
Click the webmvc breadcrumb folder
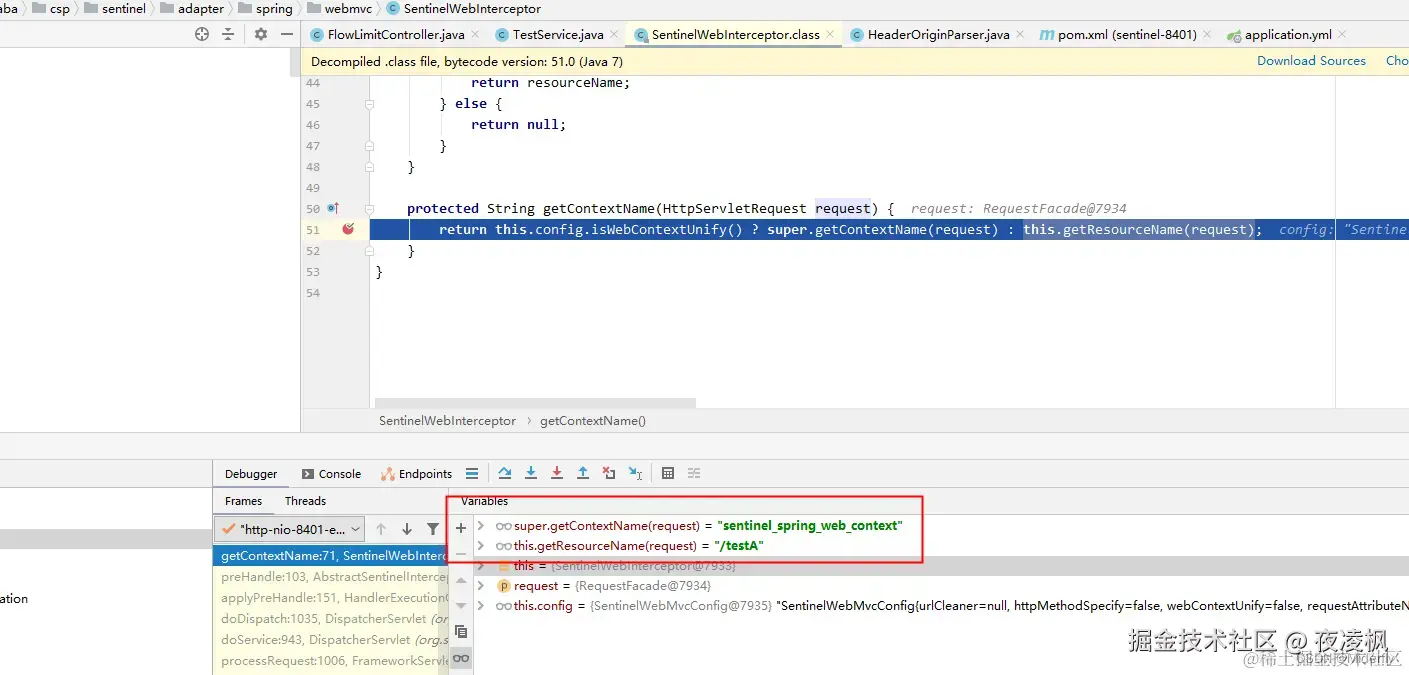(x=338, y=8)
